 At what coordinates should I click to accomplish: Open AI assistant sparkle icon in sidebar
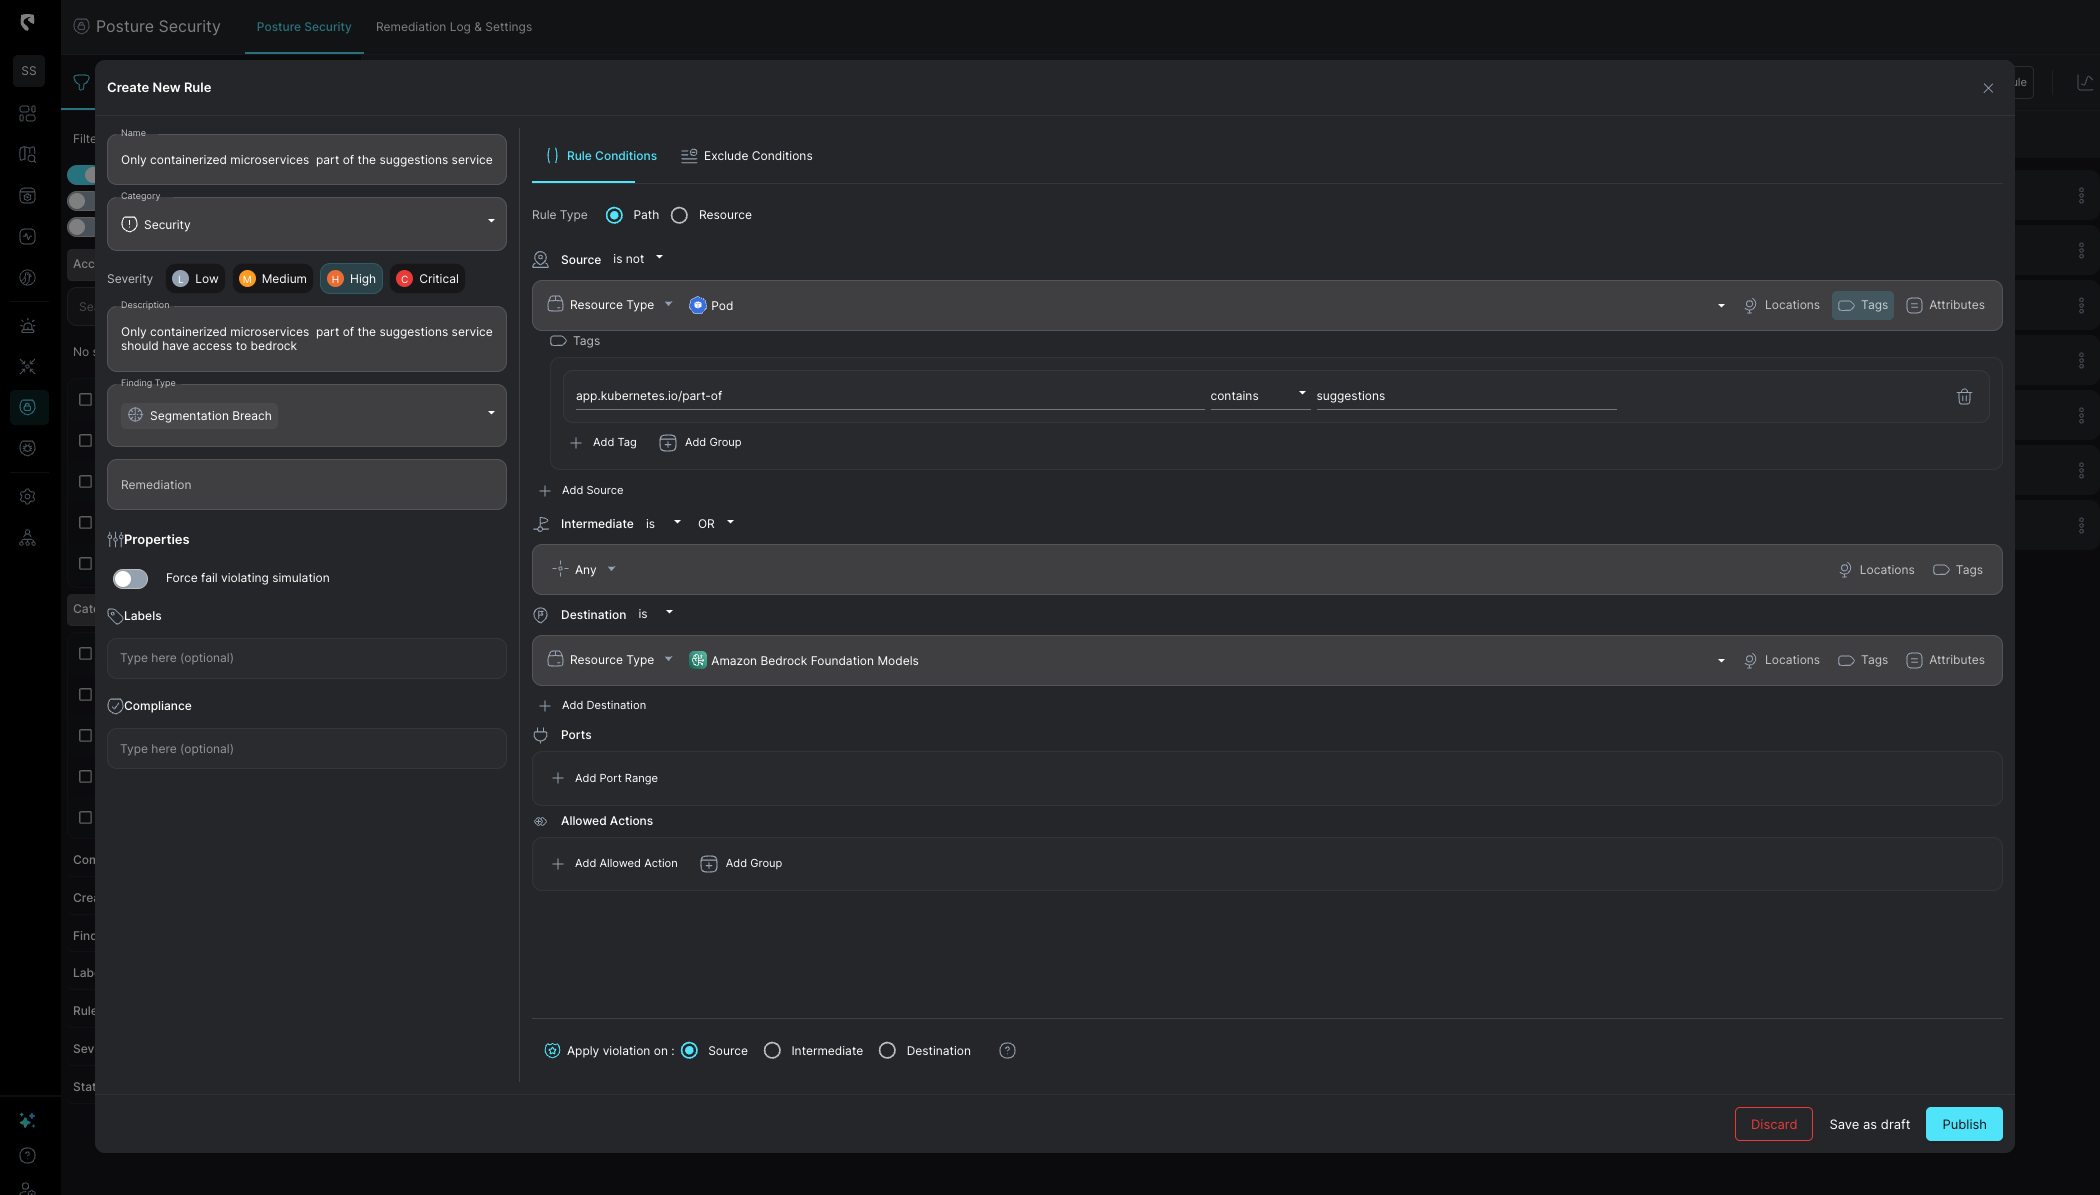pyautogui.click(x=27, y=1120)
